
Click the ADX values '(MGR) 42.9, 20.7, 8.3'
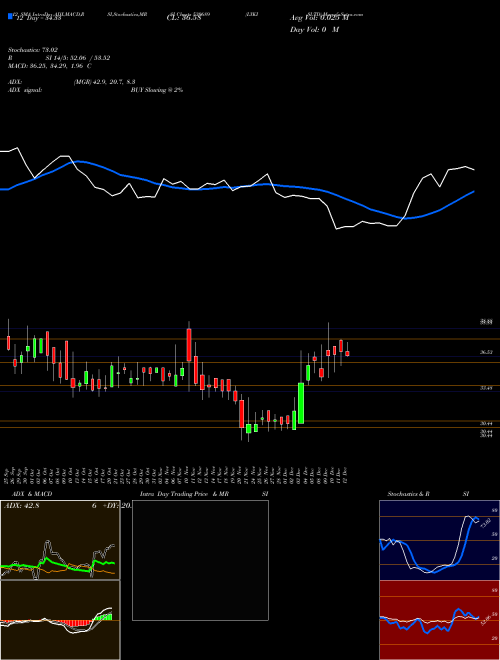click(x=104, y=82)
